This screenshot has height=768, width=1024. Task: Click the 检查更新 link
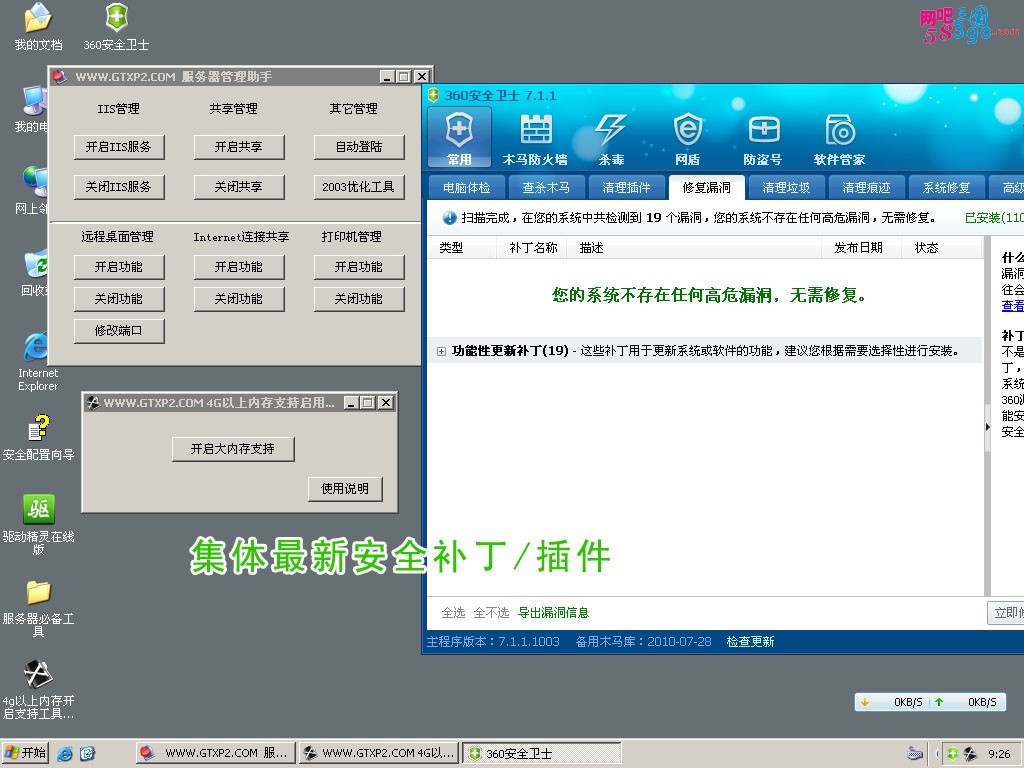(x=750, y=642)
